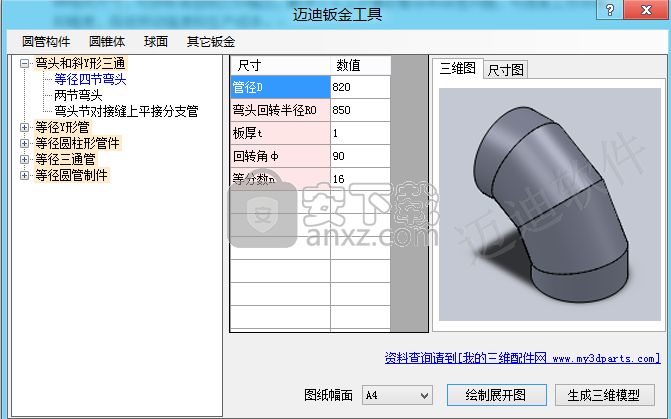
Task: Expand the 等径圆管制件 tree node
Action: [x=24, y=175]
